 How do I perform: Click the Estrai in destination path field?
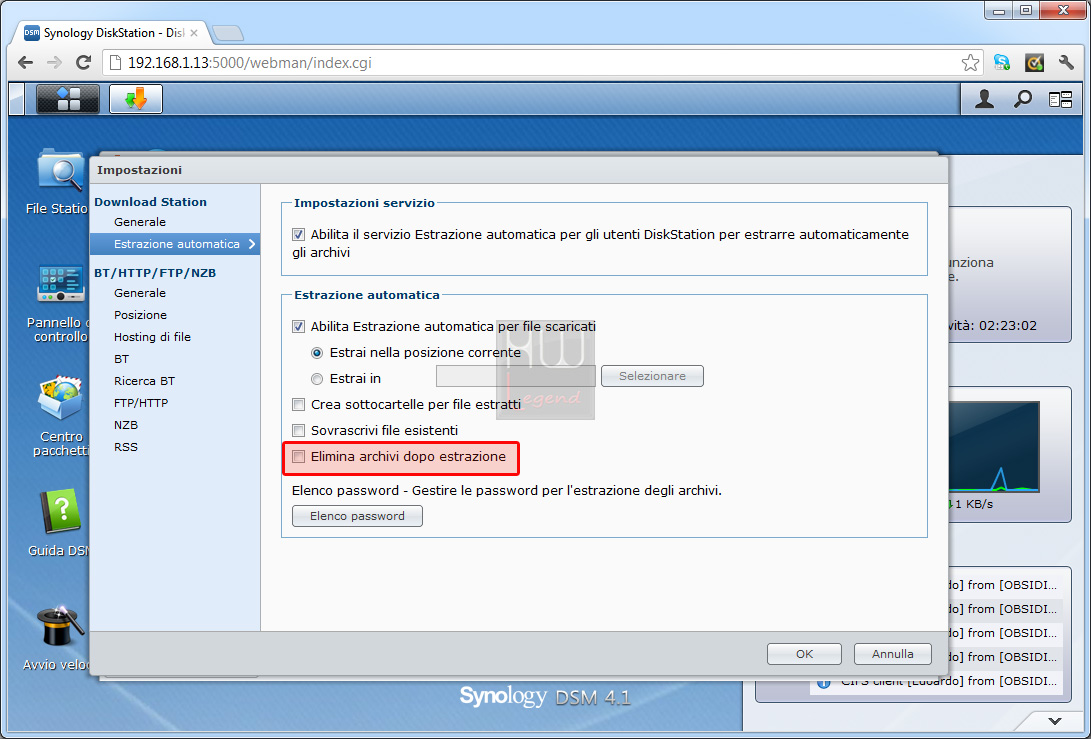[516, 376]
